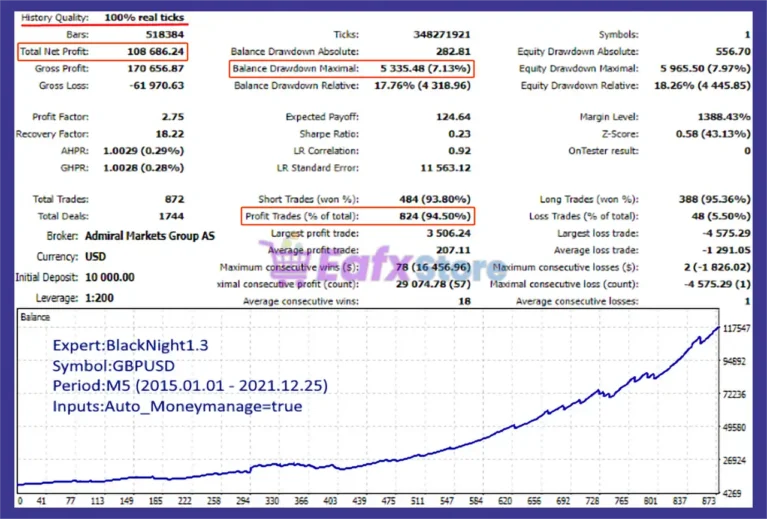Click the Recovery Factor value 18.22
Image resolution: width=767 pixels, height=519 pixels.
(167, 133)
